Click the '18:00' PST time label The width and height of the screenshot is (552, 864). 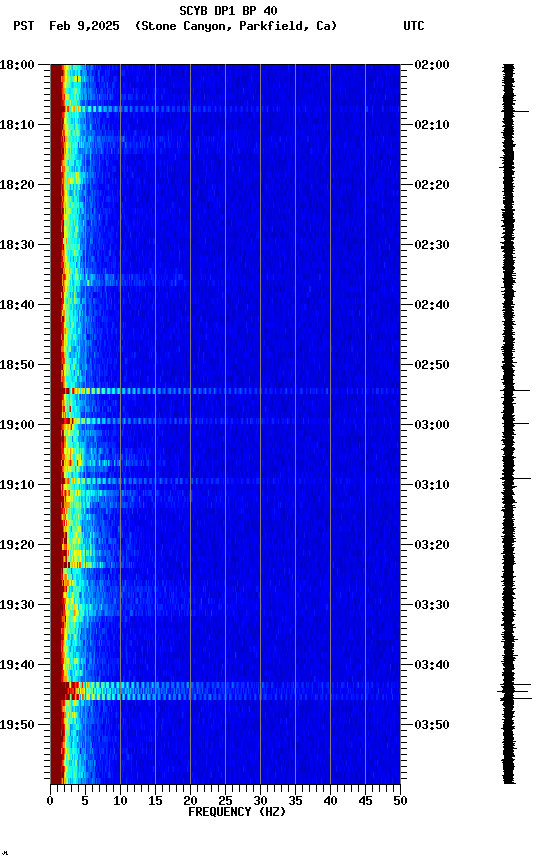pos(17,65)
